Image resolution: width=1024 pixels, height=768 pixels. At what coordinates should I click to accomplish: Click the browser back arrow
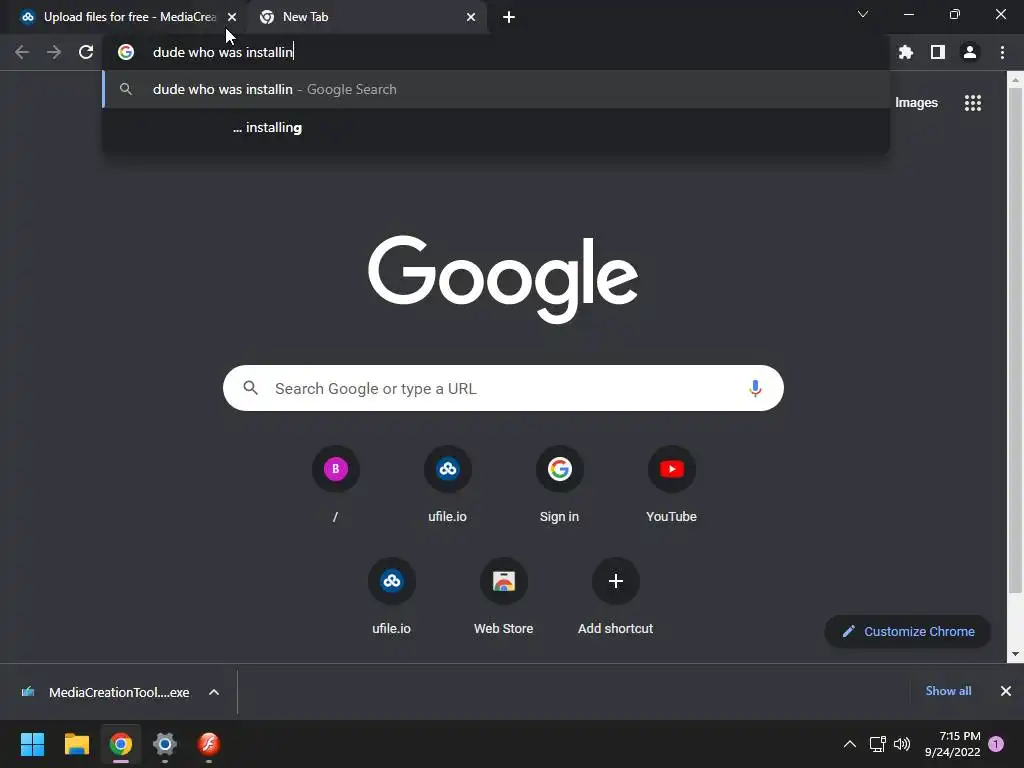pyautogui.click(x=22, y=52)
